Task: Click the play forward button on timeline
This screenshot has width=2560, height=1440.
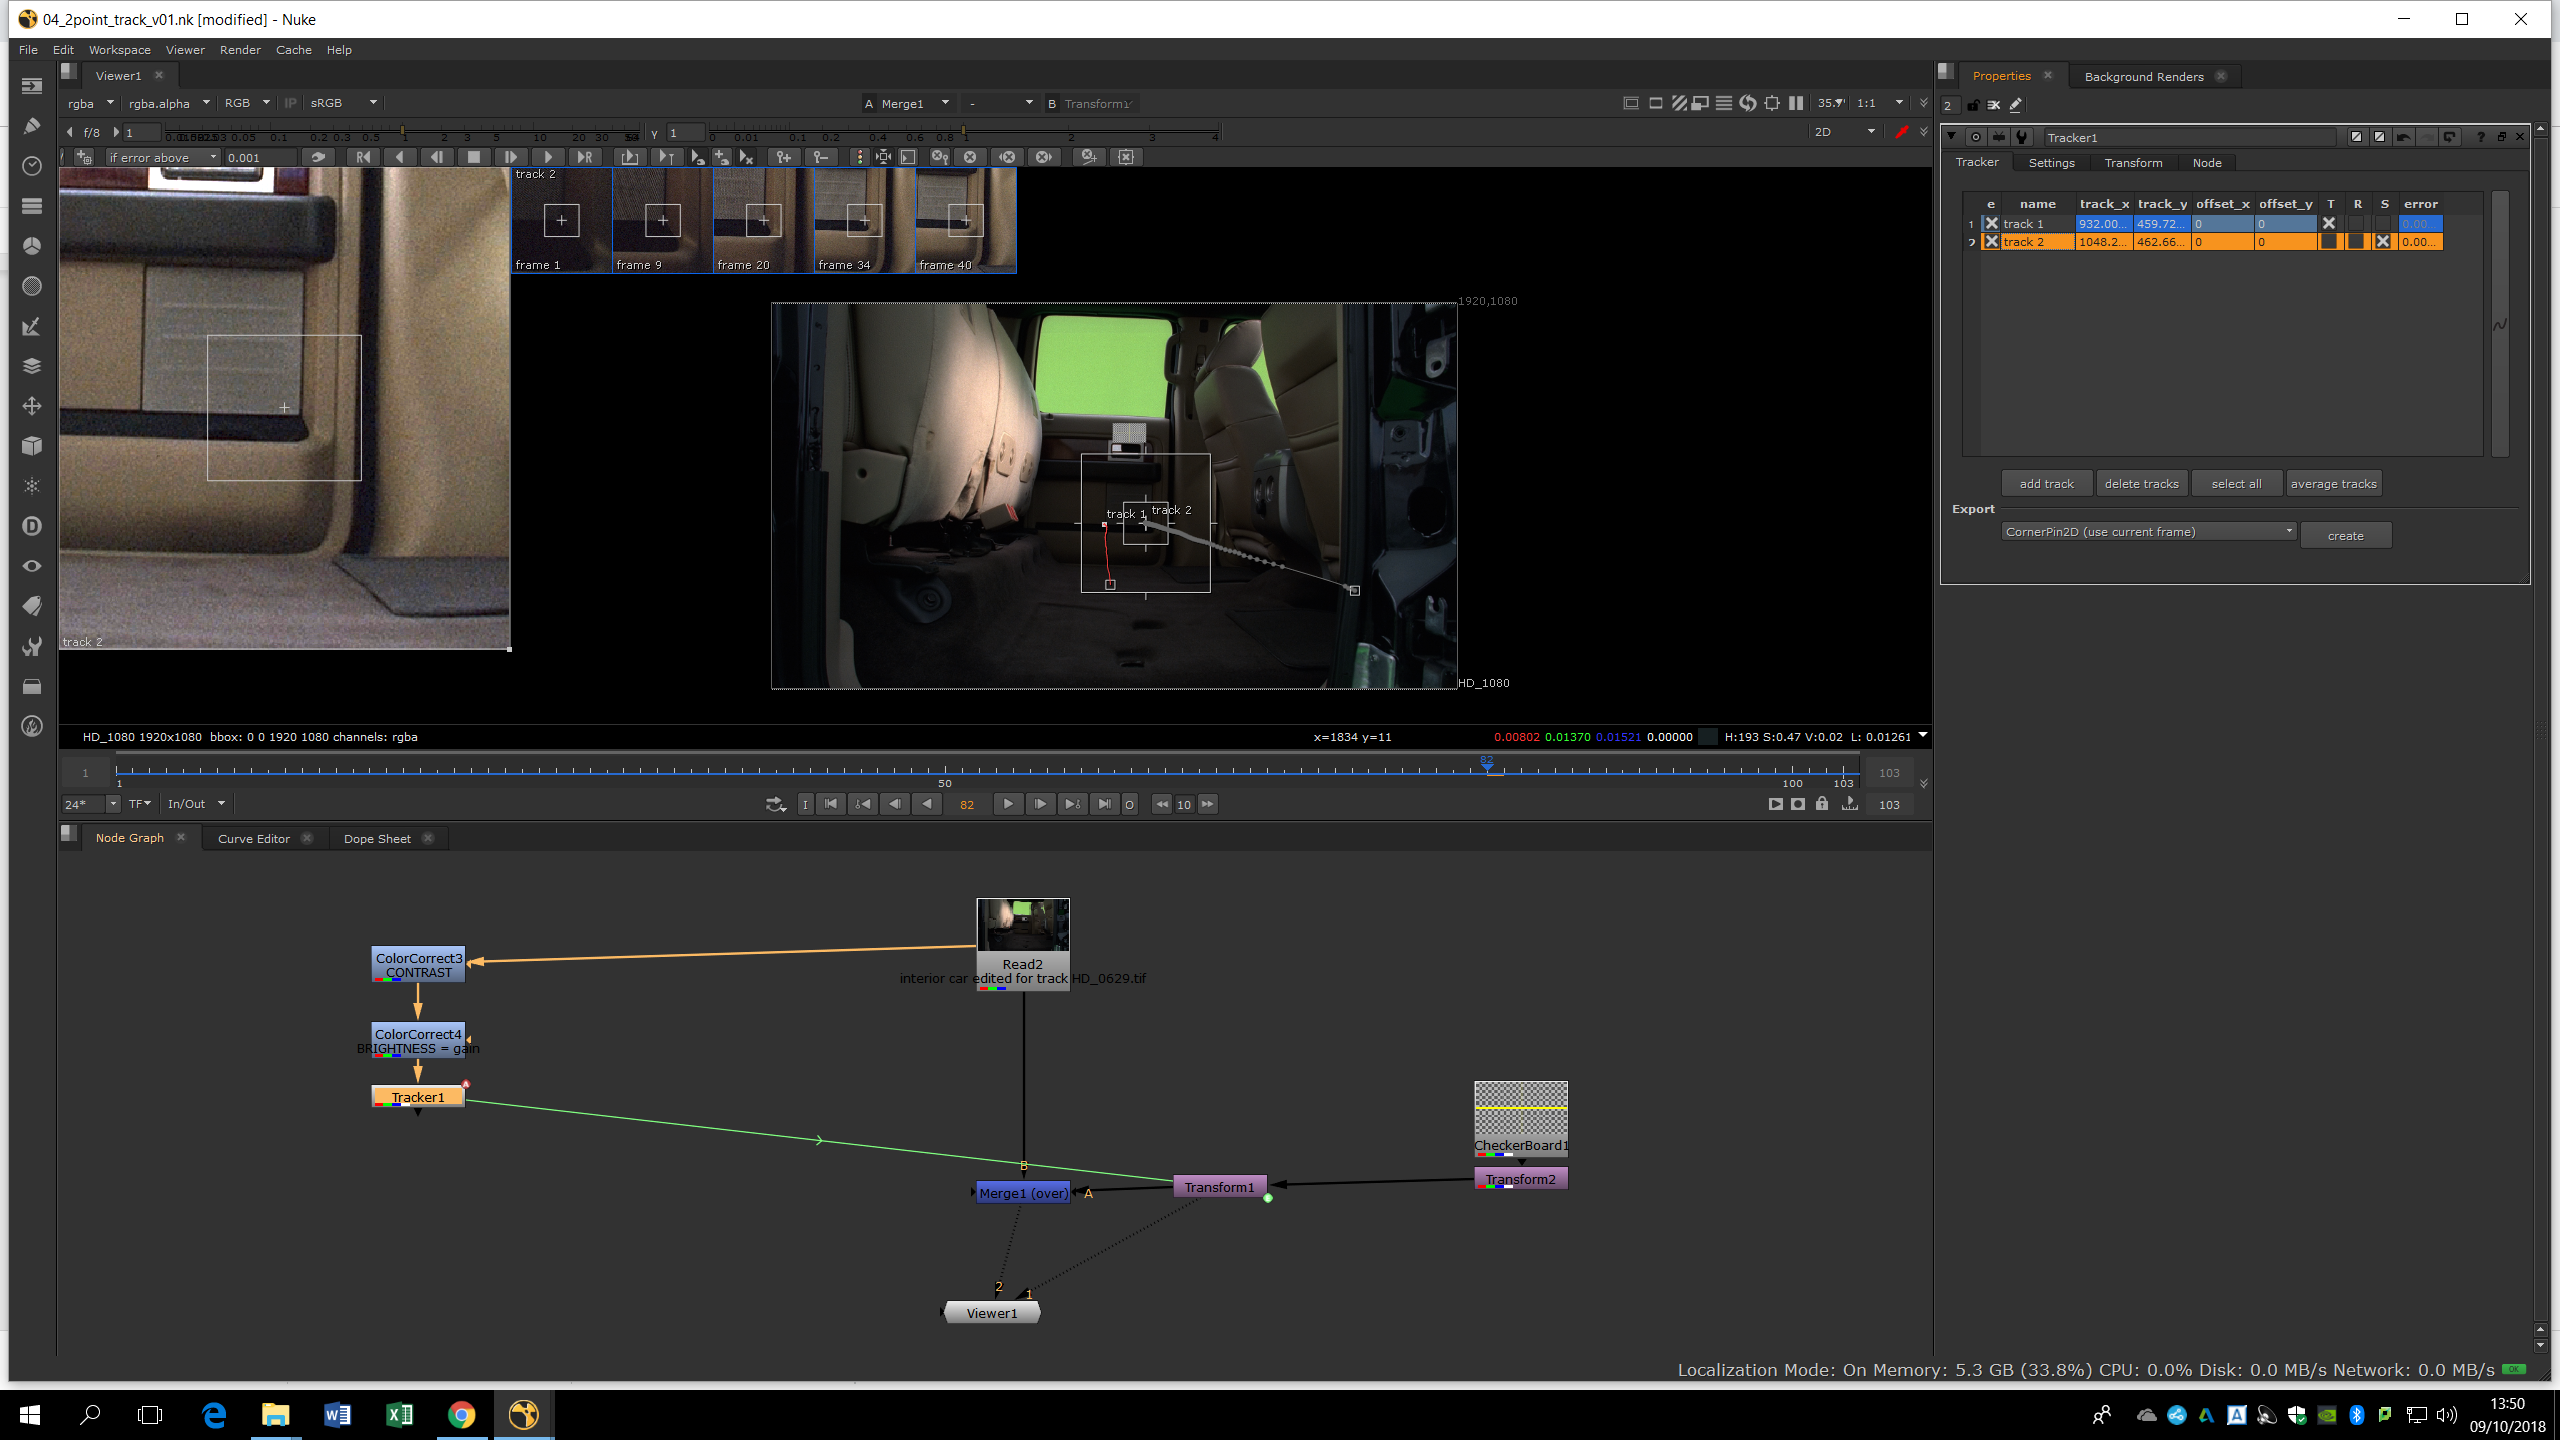Action: (1007, 804)
